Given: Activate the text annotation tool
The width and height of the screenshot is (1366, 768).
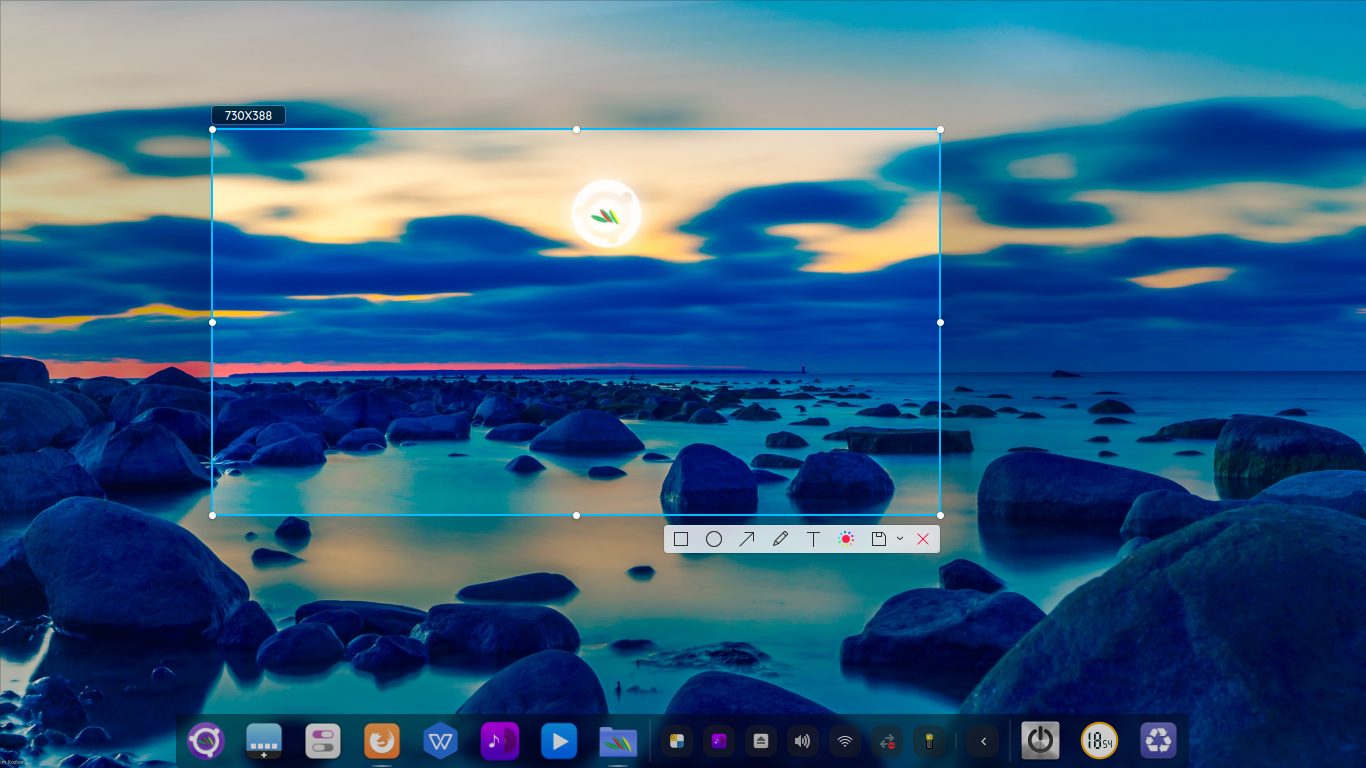Looking at the screenshot, I should click(813, 539).
